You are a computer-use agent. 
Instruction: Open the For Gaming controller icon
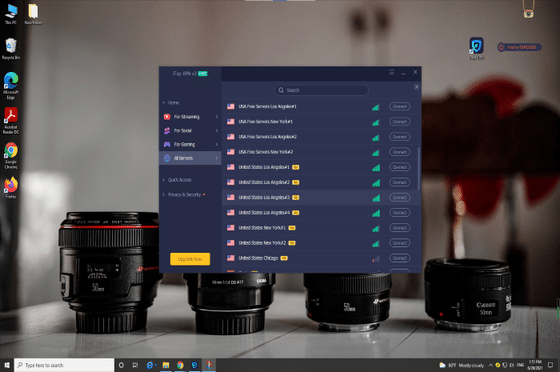coord(167,144)
